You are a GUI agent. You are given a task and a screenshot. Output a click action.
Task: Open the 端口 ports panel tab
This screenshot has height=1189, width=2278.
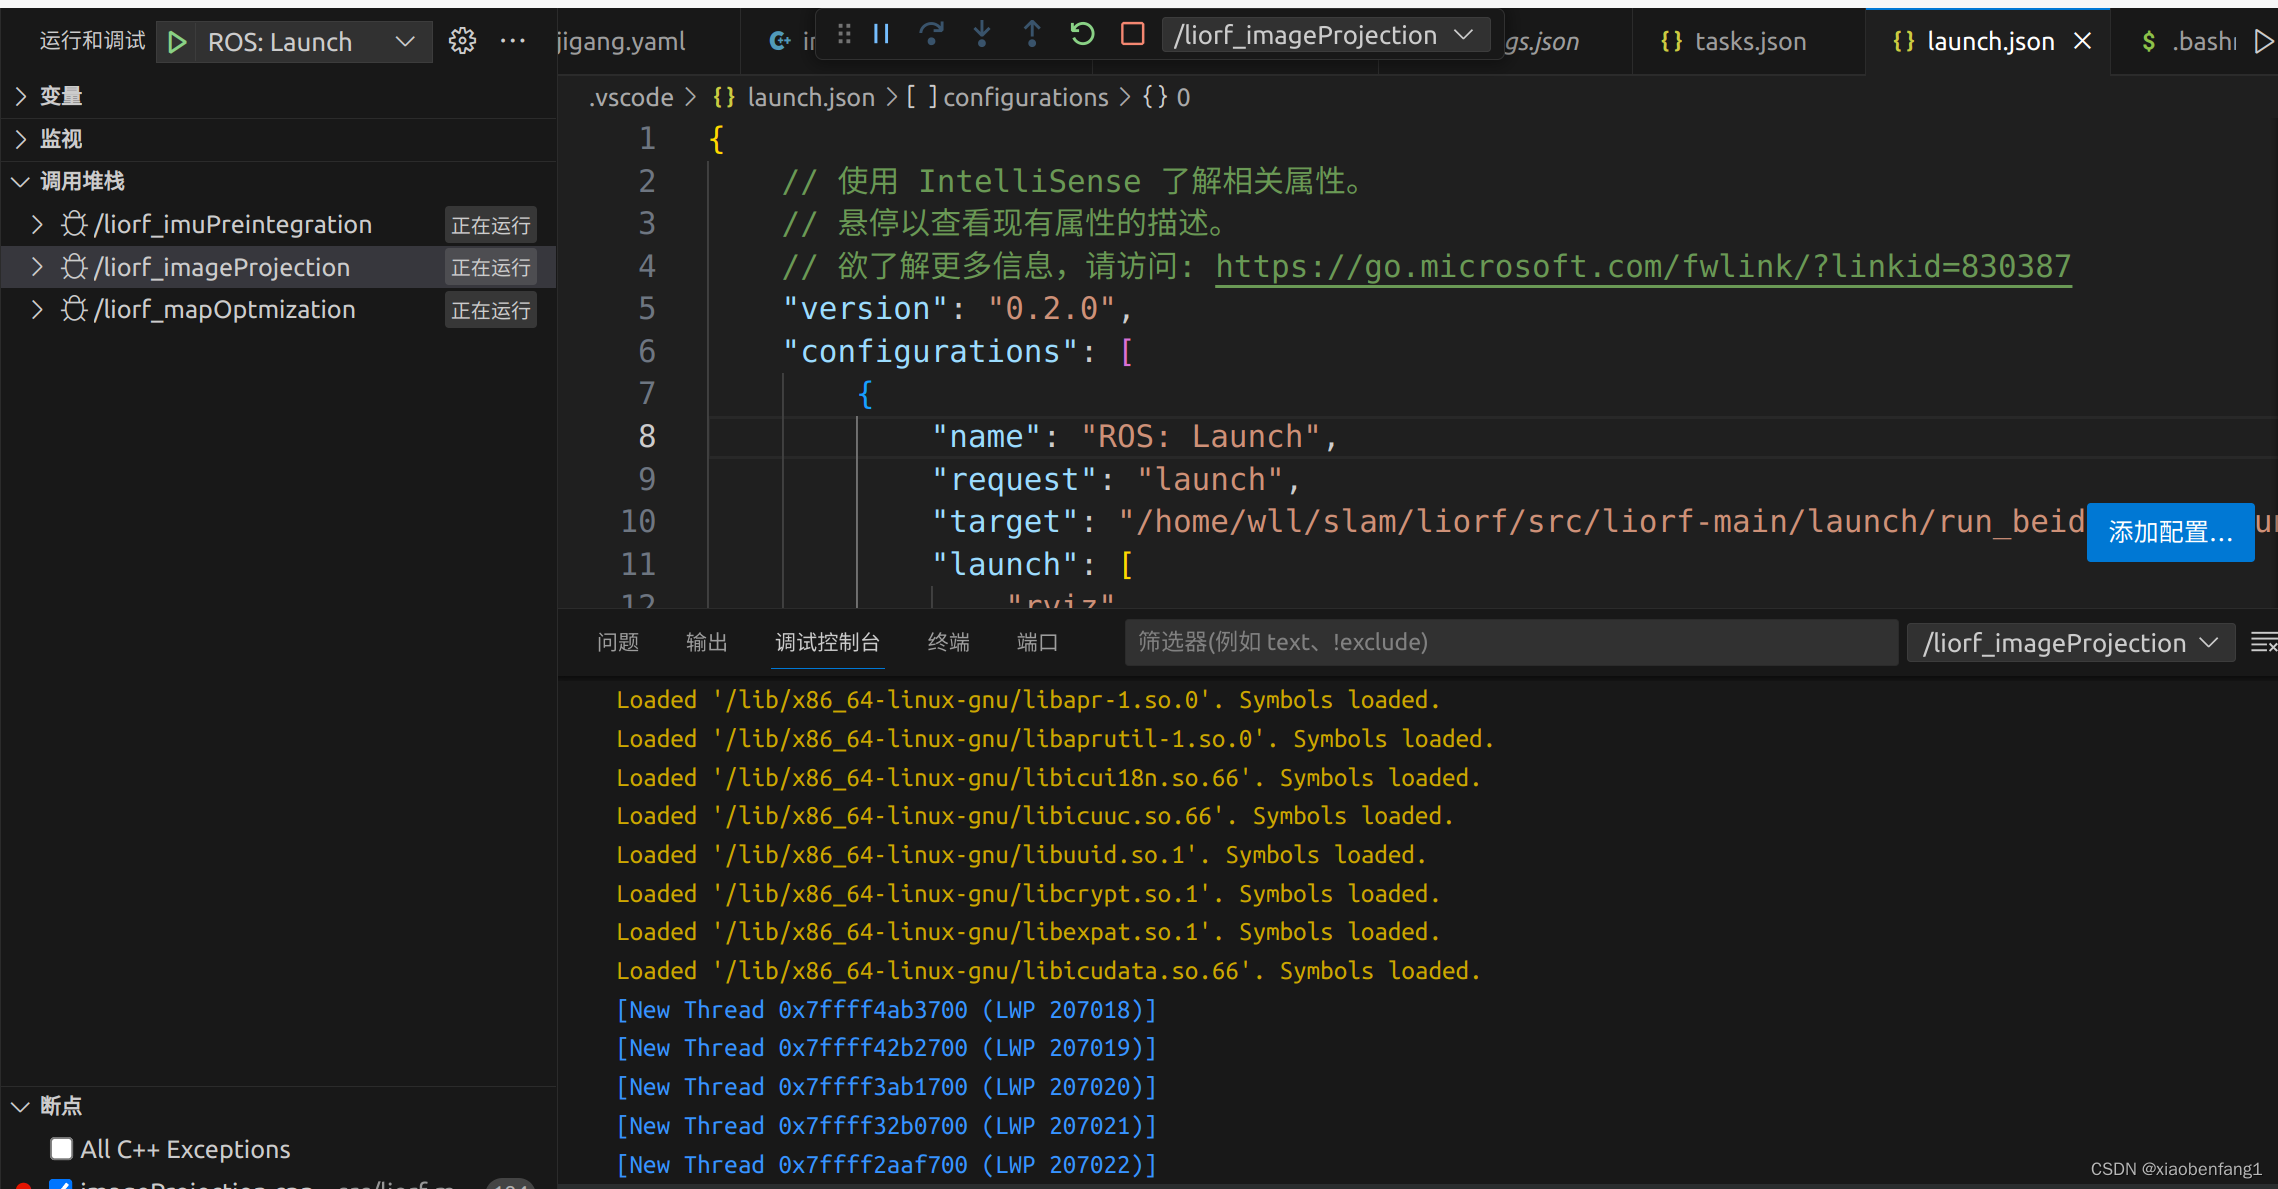coord(1037,642)
